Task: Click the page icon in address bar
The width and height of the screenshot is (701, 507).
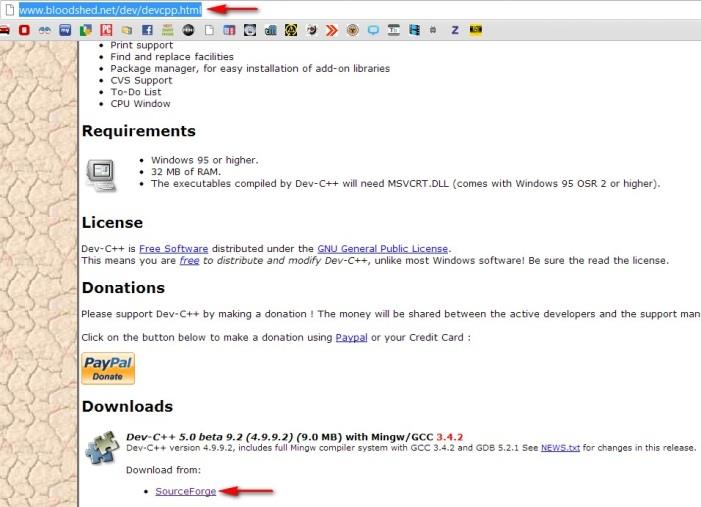Action: [9, 9]
